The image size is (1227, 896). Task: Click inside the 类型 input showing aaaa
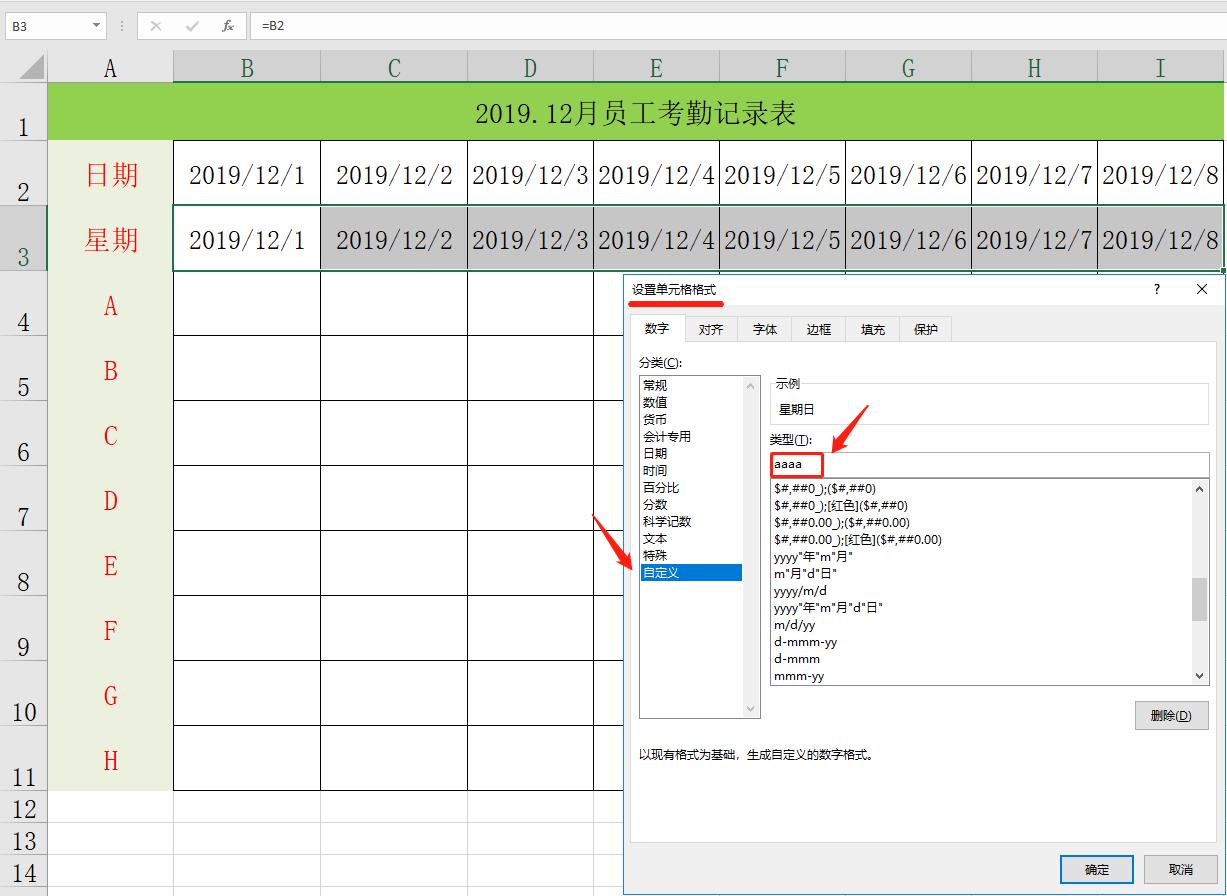pos(795,463)
